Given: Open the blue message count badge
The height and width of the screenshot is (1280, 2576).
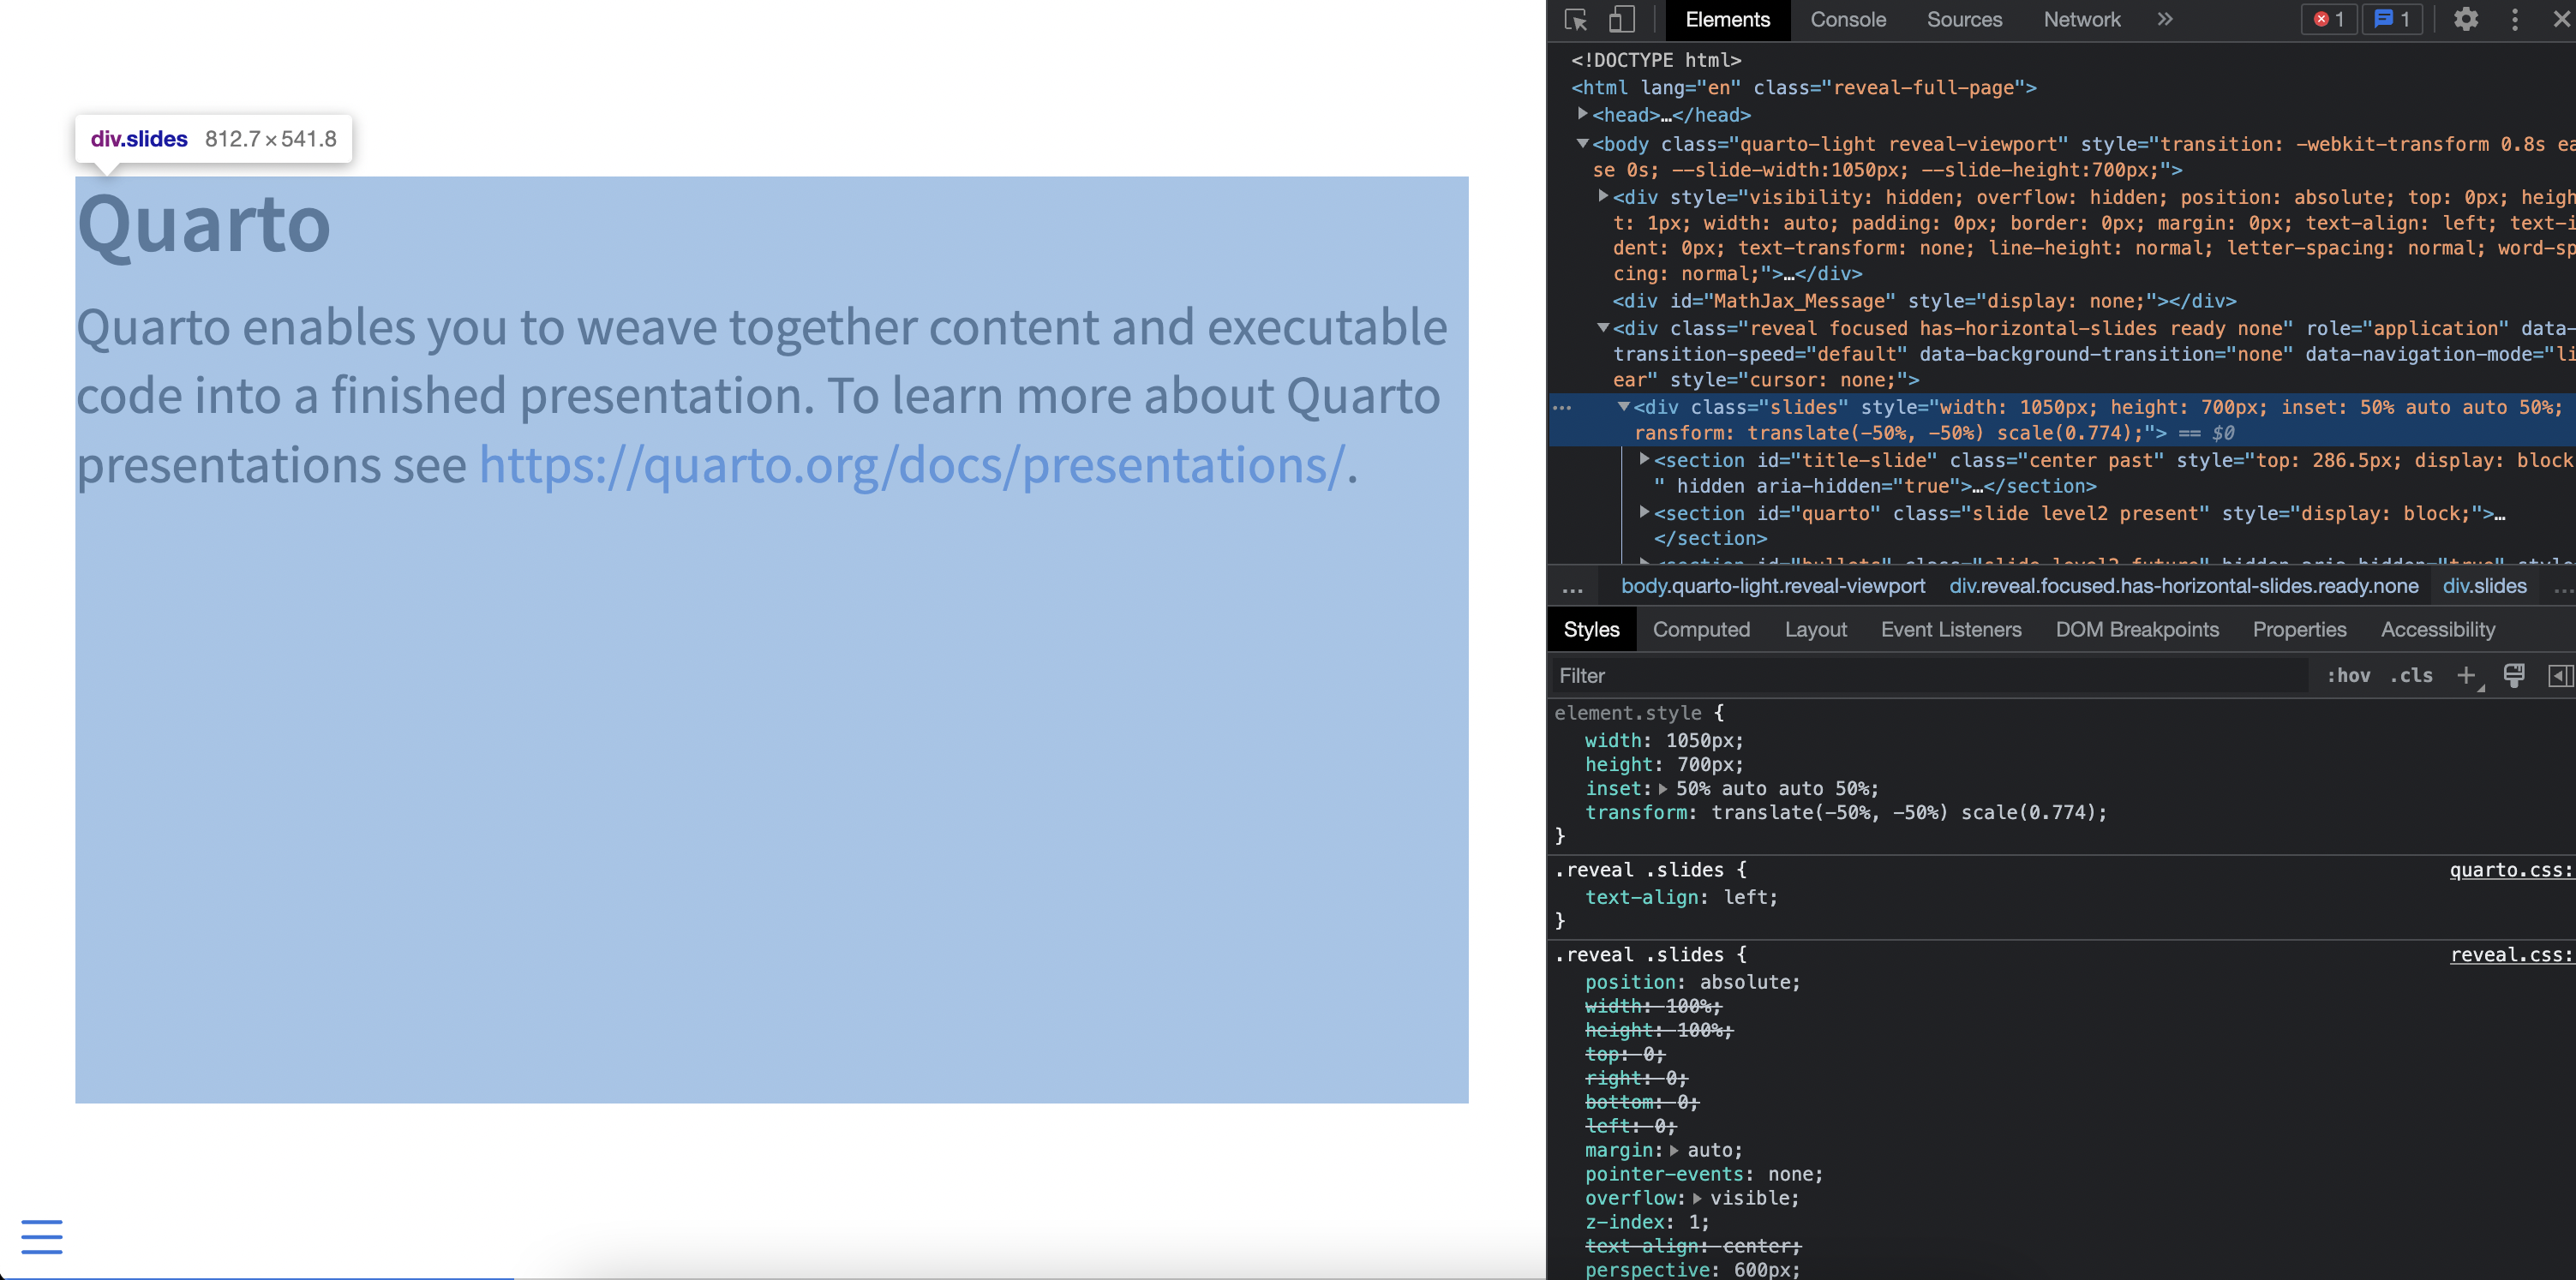Looking at the screenshot, I should [2392, 19].
